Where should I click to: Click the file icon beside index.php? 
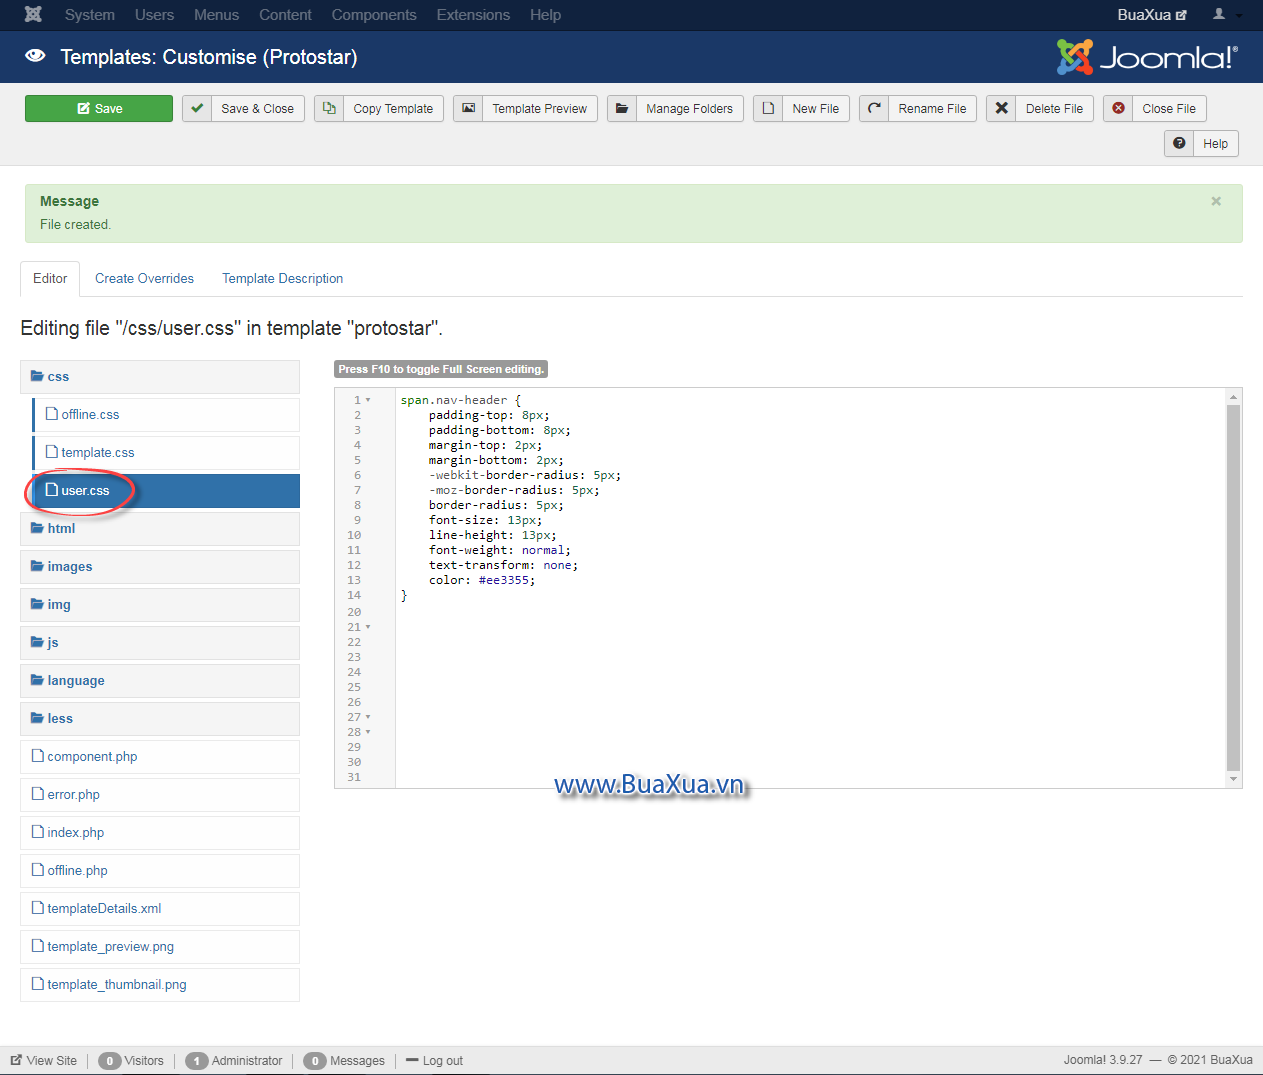pyautogui.click(x=38, y=832)
